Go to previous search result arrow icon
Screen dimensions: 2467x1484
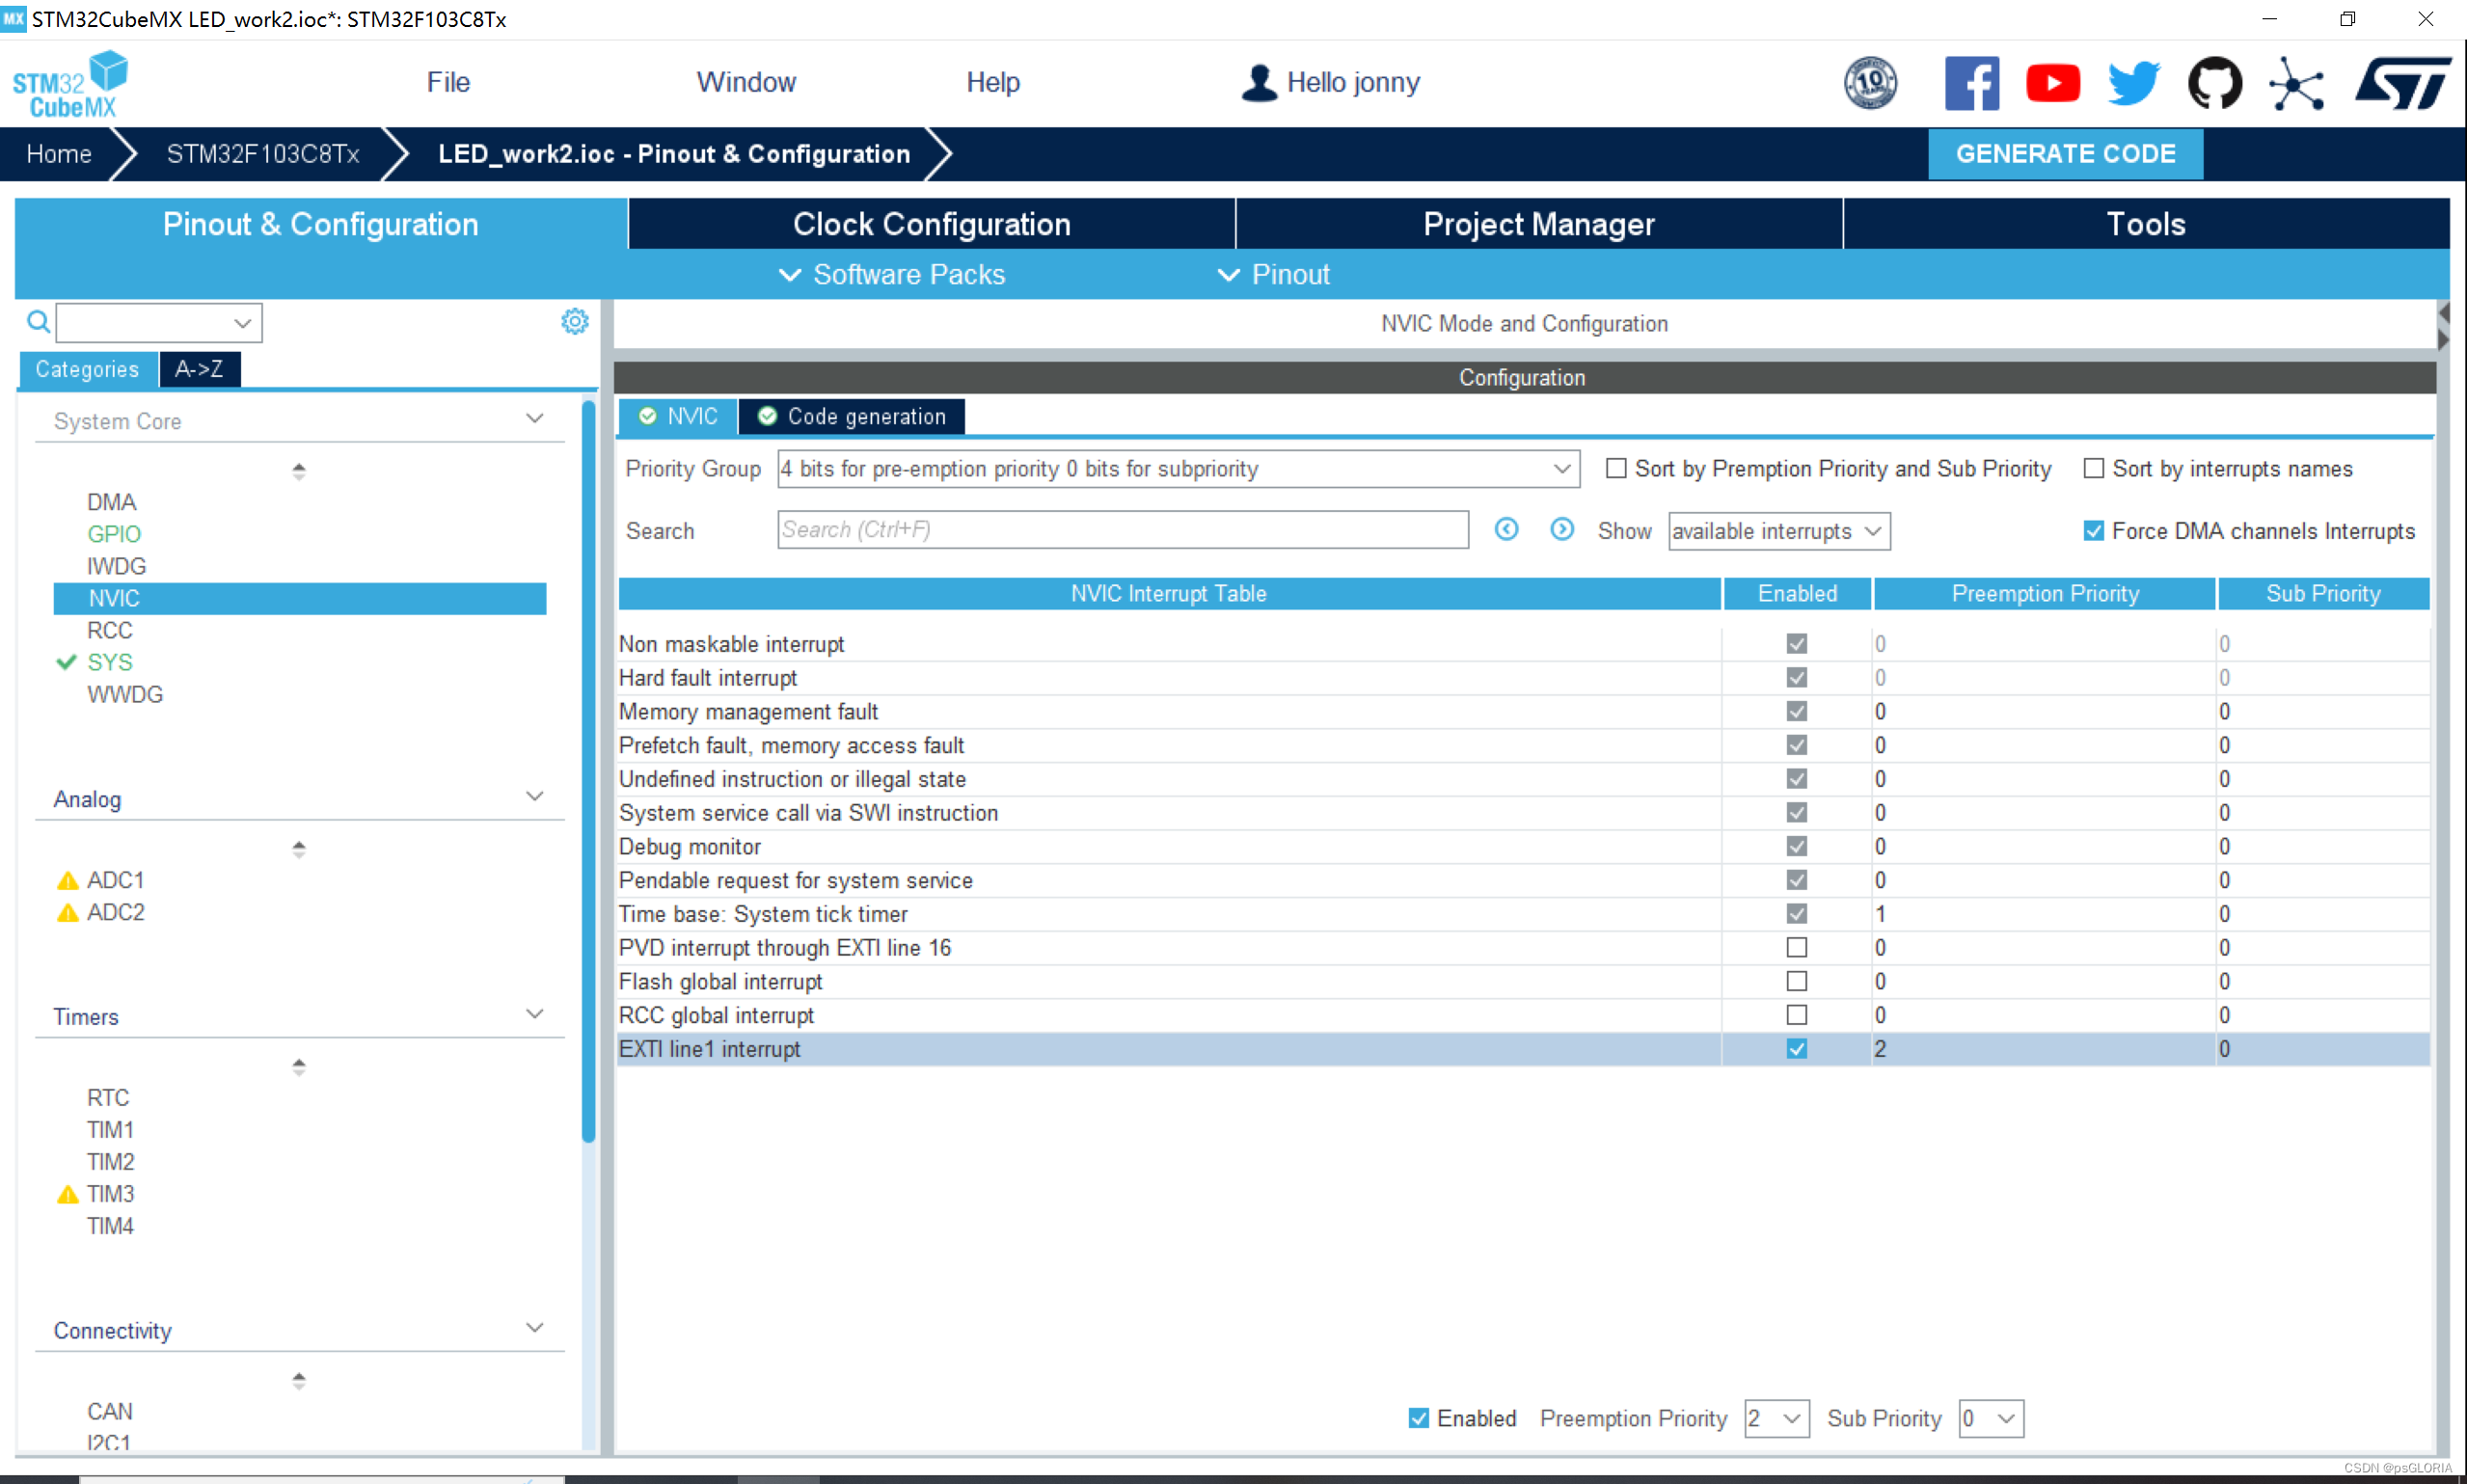[1506, 529]
